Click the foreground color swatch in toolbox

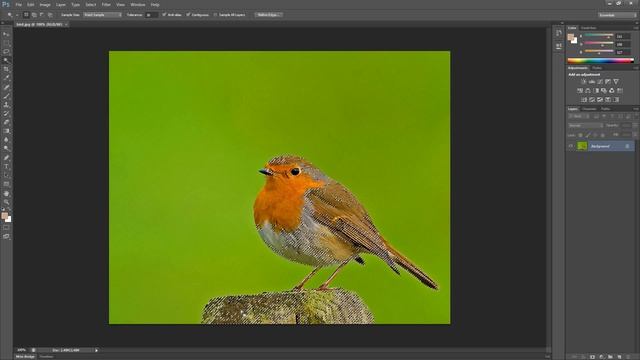(x=4, y=216)
